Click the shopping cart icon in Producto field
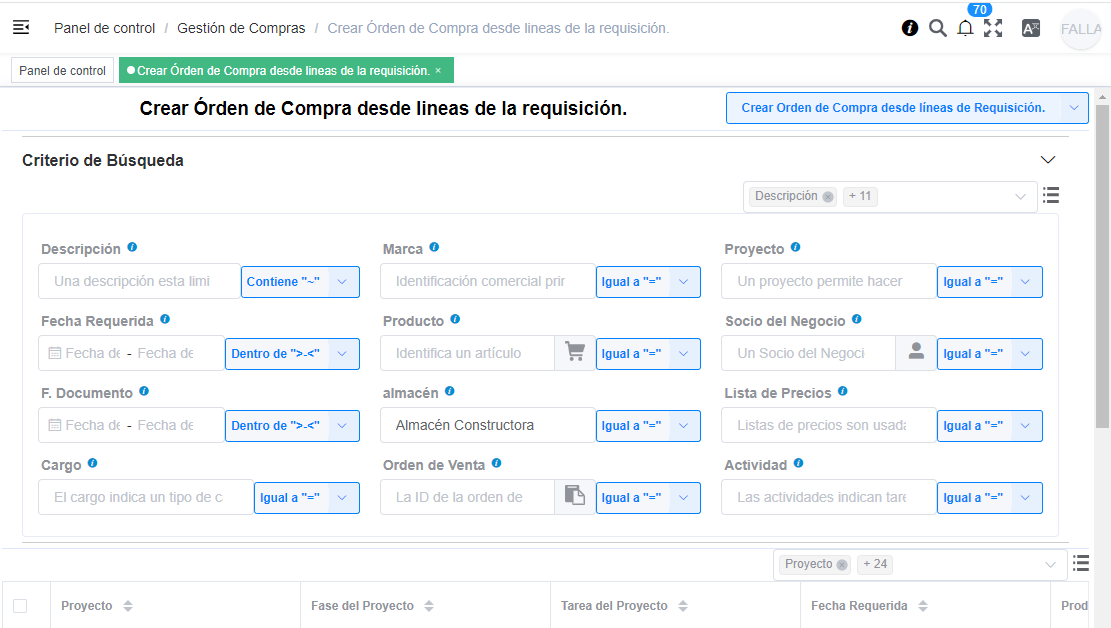 pyautogui.click(x=575, y=353)
